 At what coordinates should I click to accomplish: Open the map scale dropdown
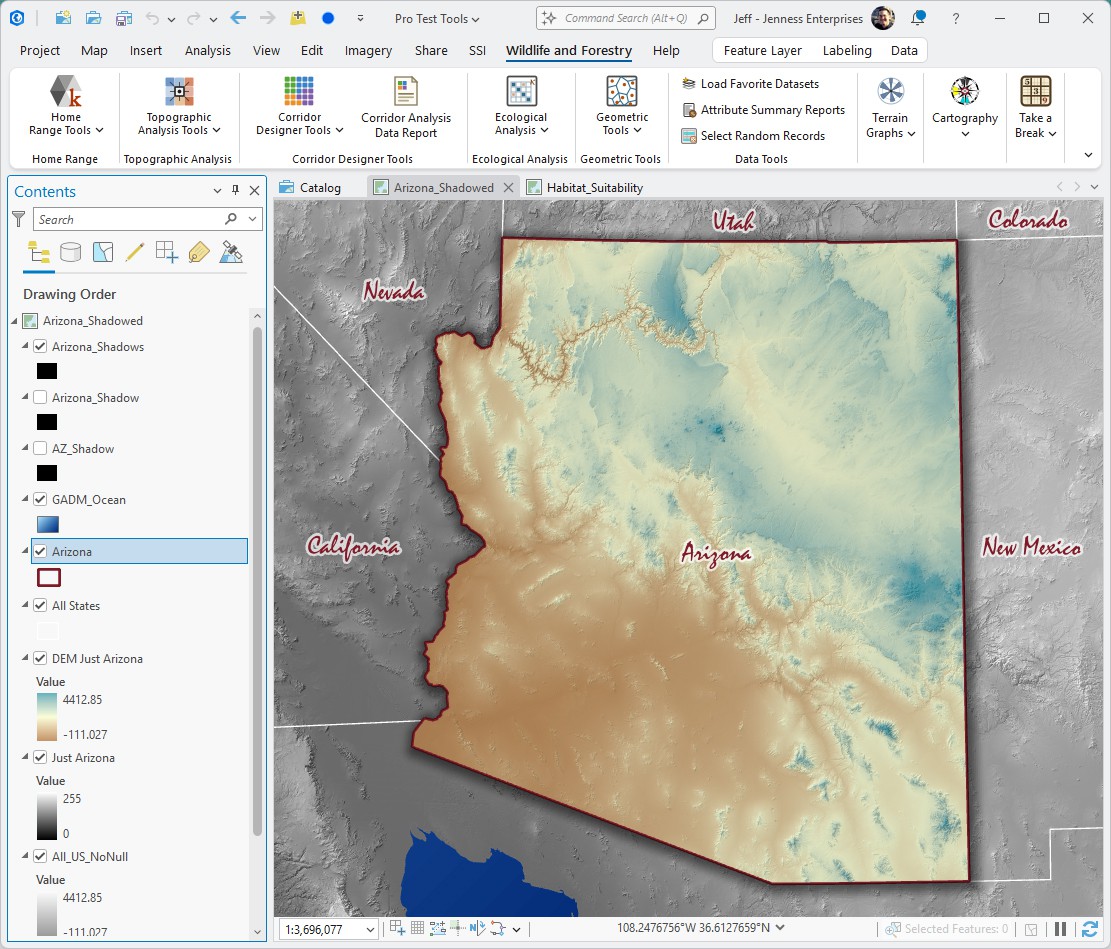(x=370, y=929)
